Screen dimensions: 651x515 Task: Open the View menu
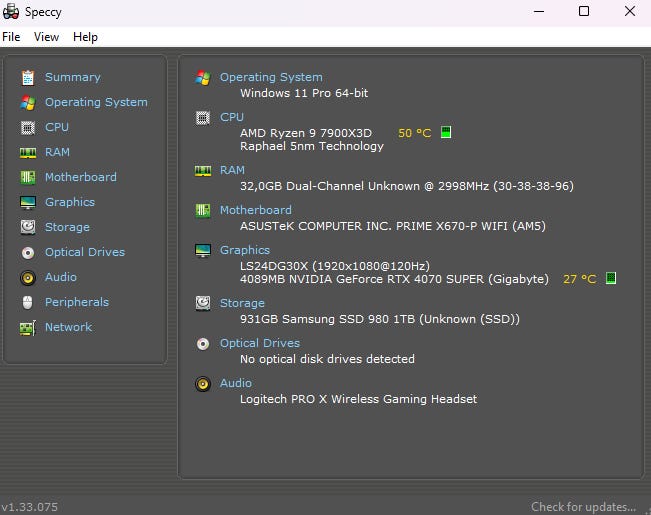click(x=46, y=37)
